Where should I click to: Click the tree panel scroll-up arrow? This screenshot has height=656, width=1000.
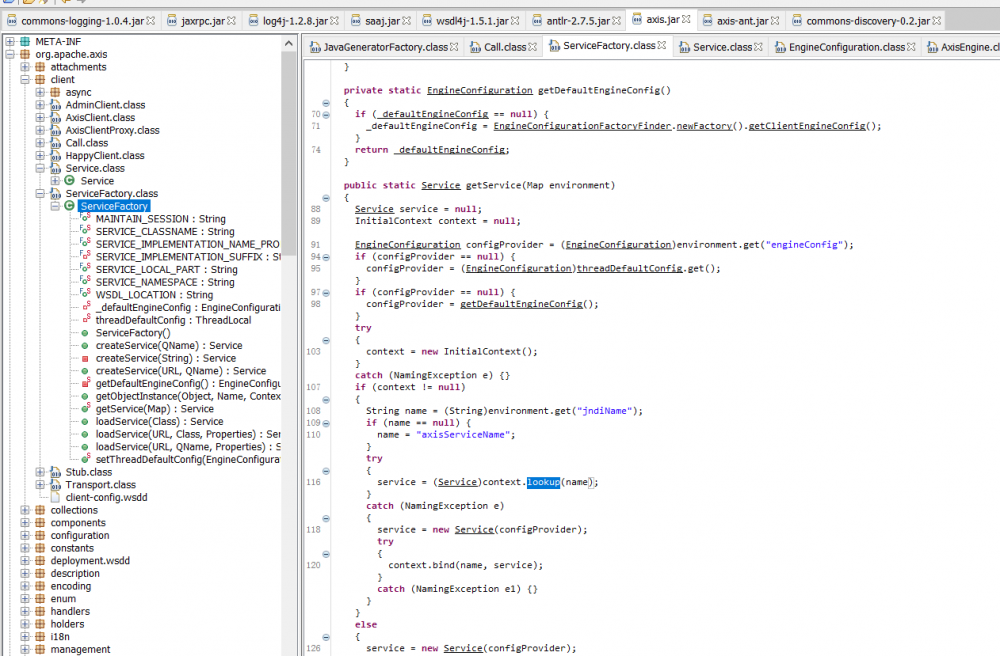click(x=289, y=41)
